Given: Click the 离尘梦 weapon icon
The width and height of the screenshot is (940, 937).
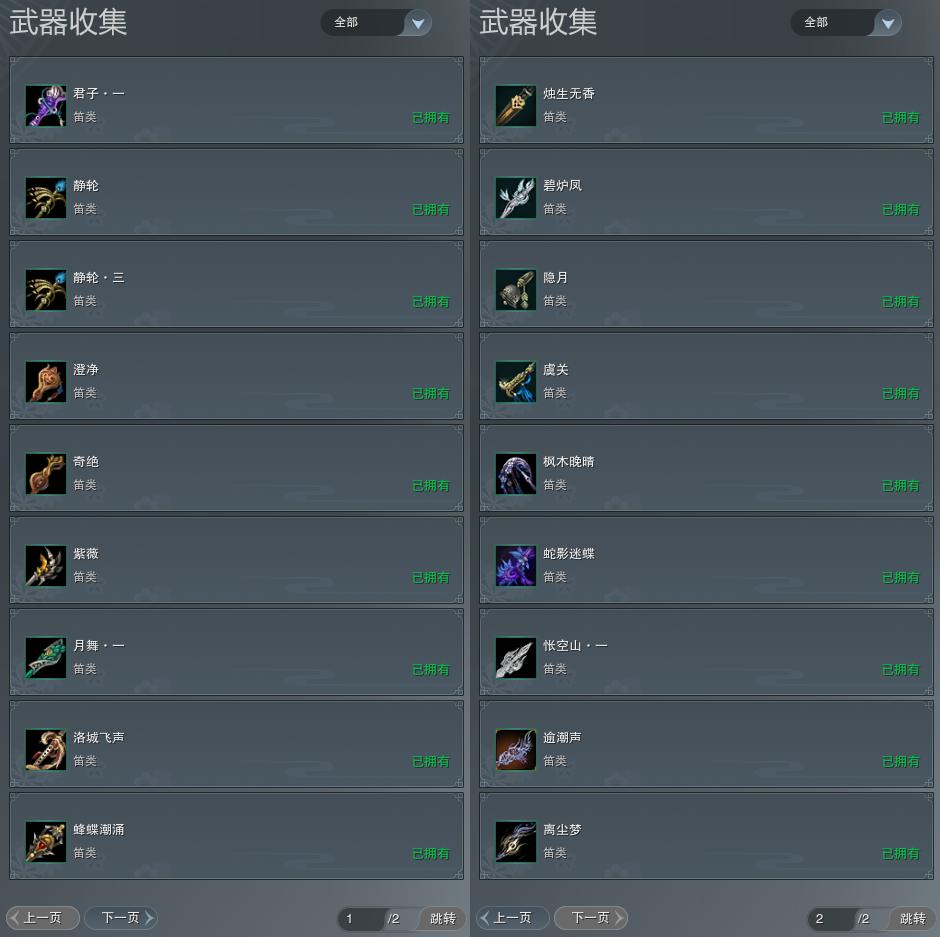Looking at the screenshot, I should pyautogui.click(x=516, y=842).
